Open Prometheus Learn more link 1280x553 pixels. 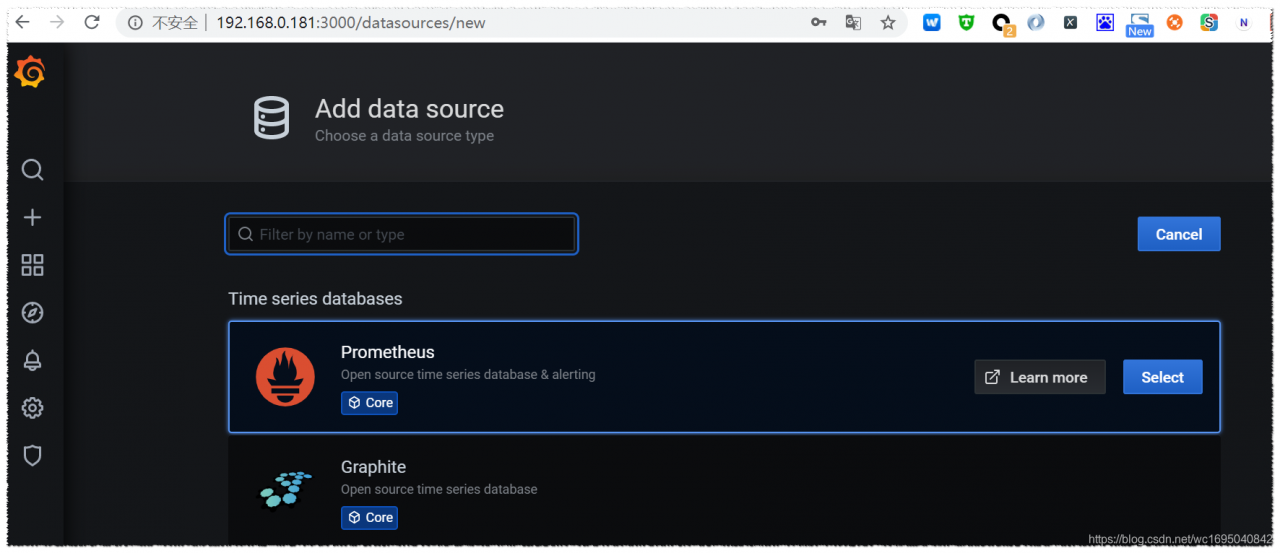[x=1039, y=377]
